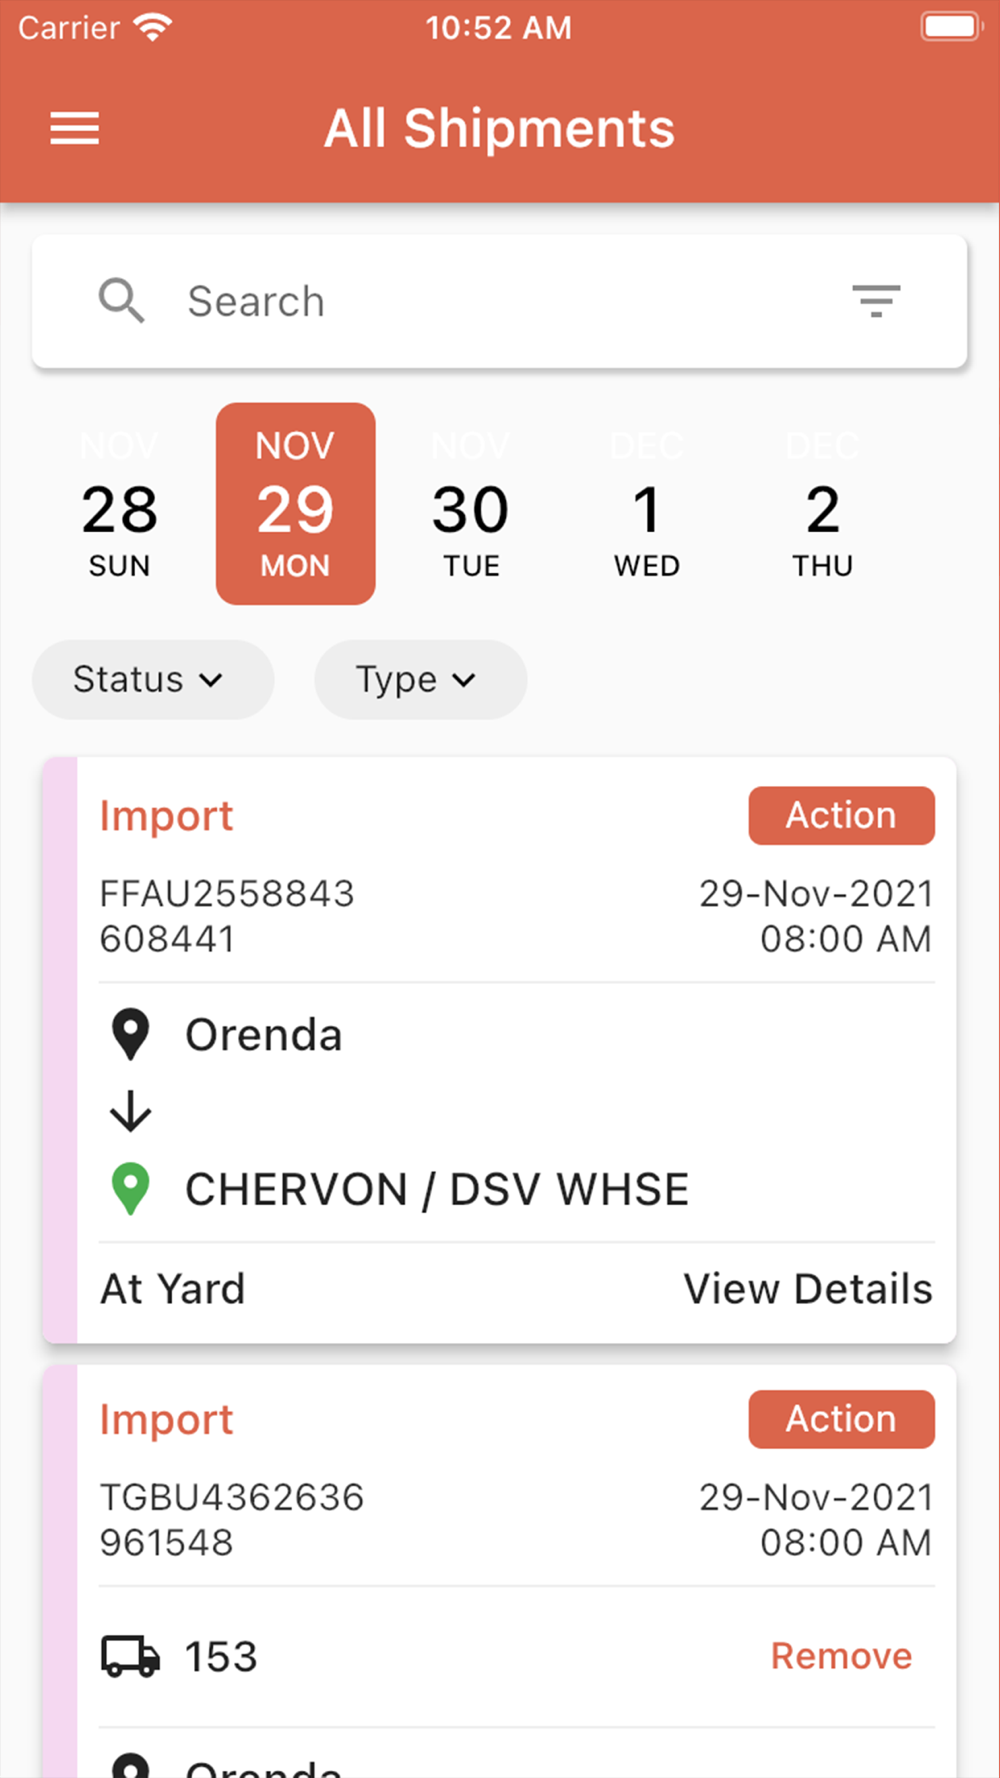Open the hamburger navigation menu
1000x1778 pixels.
click(x=75, y=128)
